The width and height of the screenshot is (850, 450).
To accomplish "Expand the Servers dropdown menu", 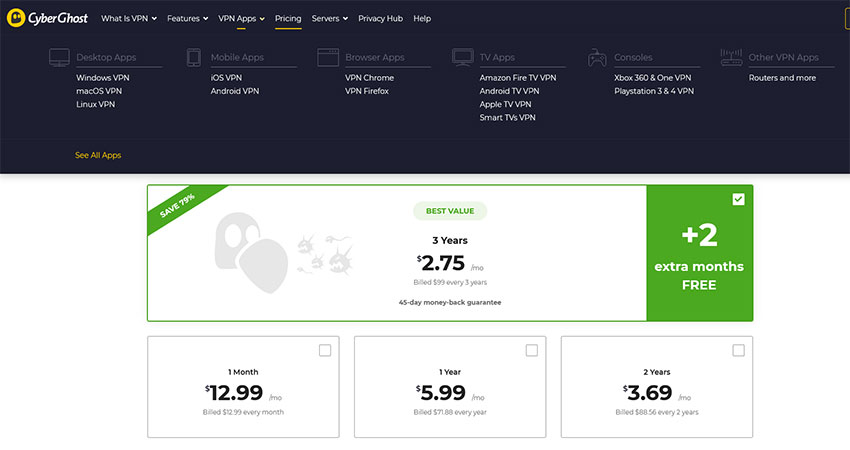I will [330, 18].
